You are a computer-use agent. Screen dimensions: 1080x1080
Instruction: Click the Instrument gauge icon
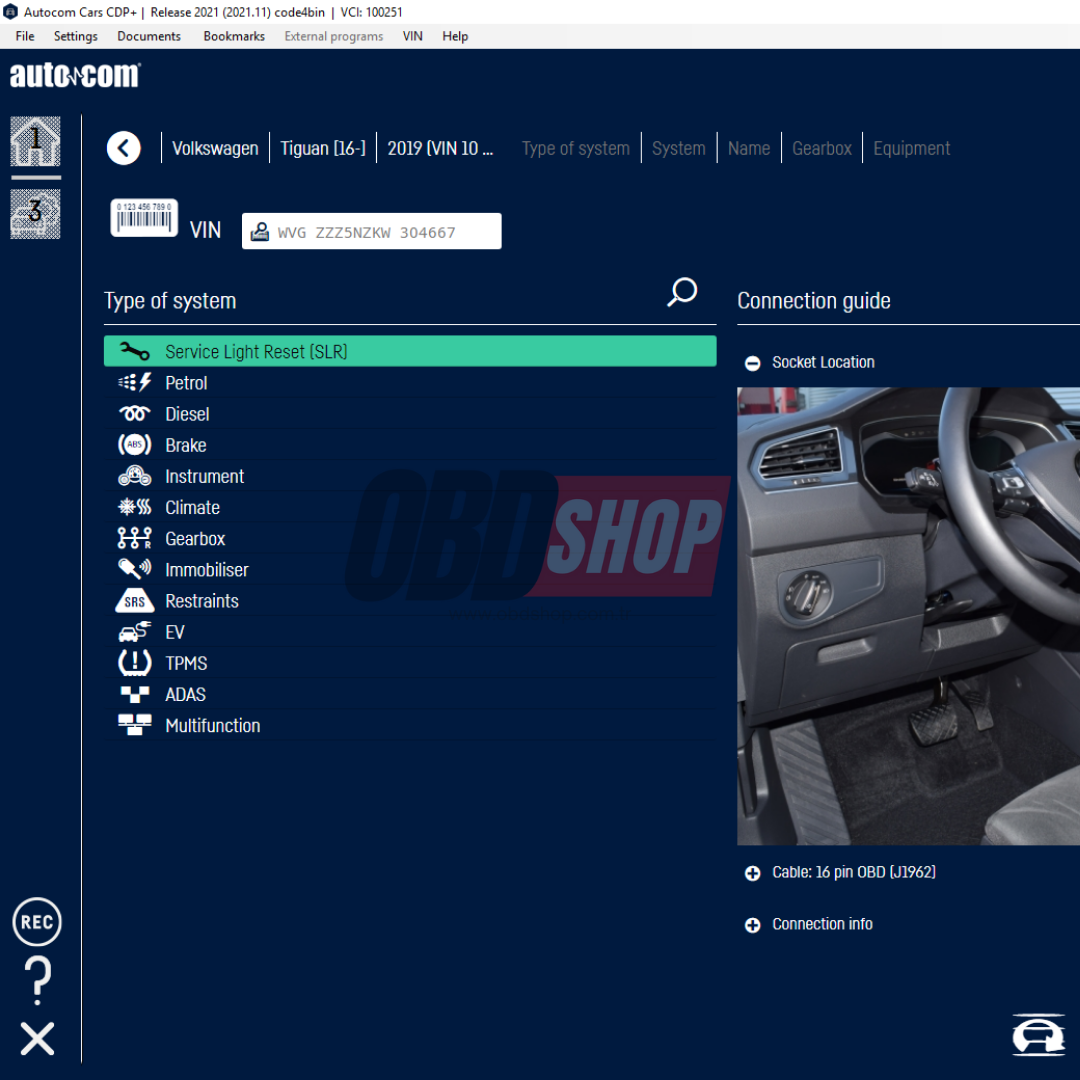point(134,476)
